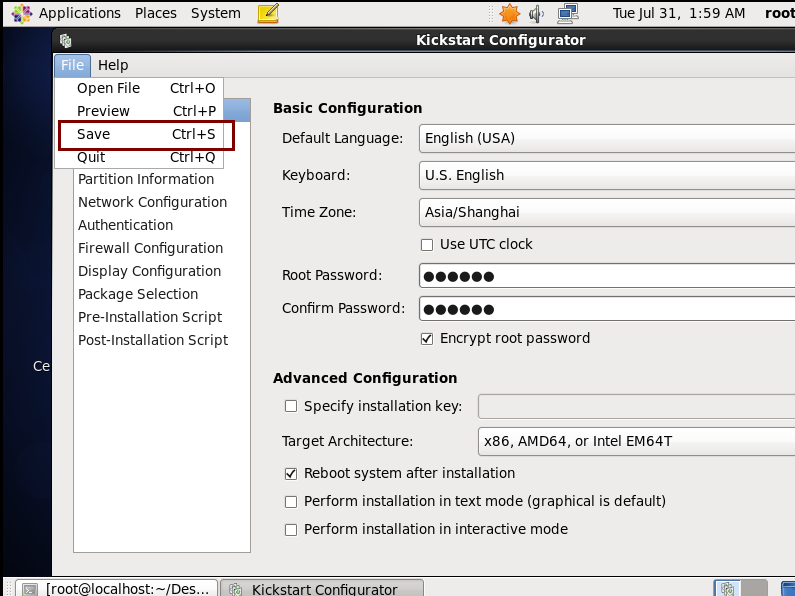The height and width of the screenshot is (596, 795).
Task: Open the Help menu
Action: (113, 65)
